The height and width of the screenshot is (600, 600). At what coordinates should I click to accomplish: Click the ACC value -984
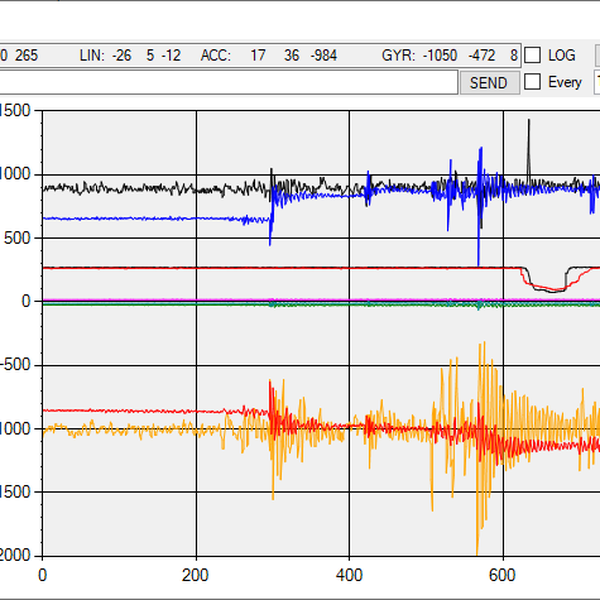click(x=326, y=56)
